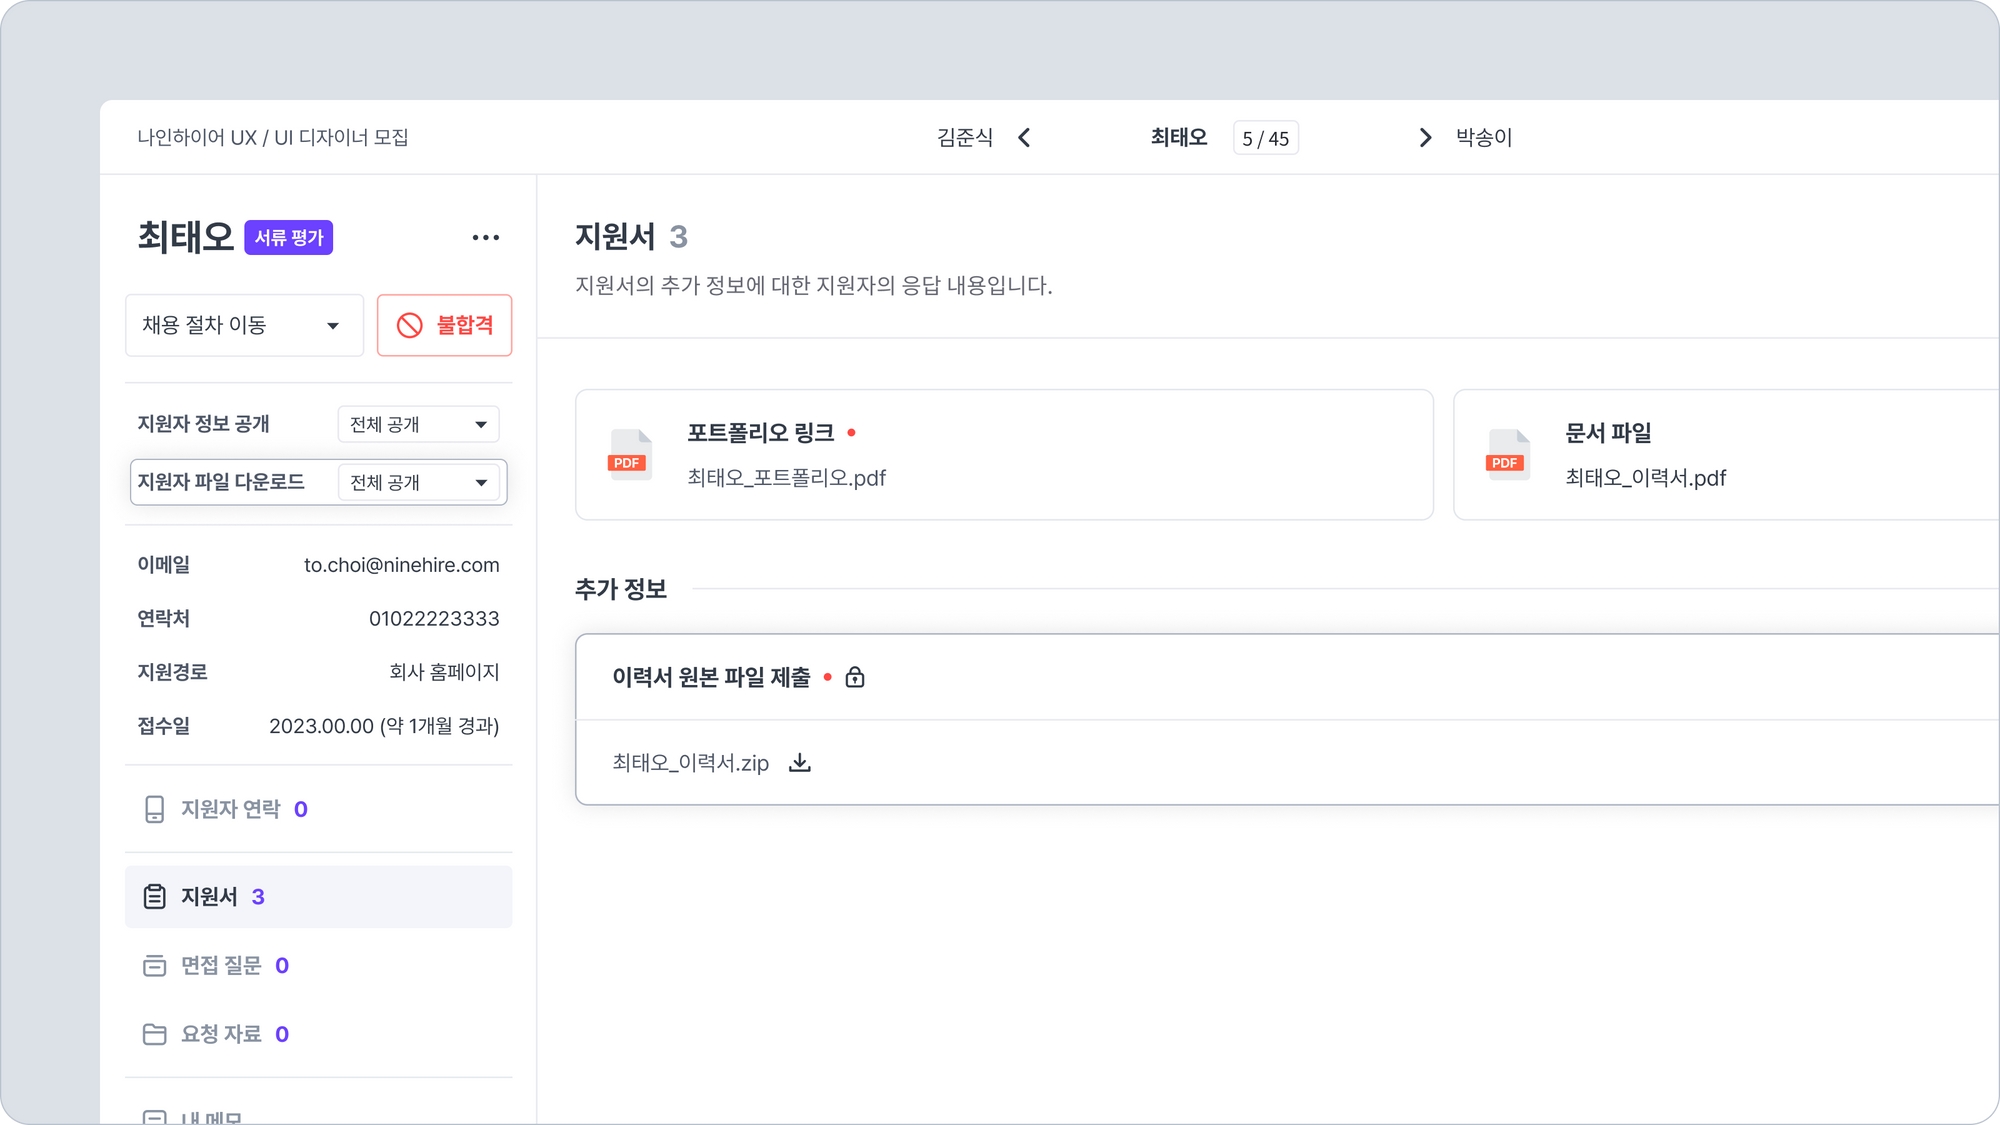Go to previous applicant 김준식
The height and width of the screenshot is (1125, 2000).
(964, 138)
